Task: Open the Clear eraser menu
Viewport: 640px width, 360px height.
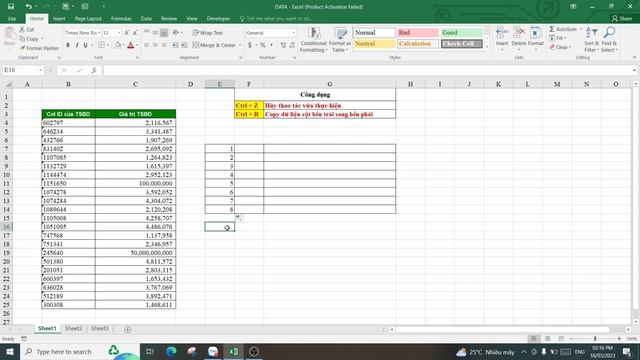Action: click(560, 47)
